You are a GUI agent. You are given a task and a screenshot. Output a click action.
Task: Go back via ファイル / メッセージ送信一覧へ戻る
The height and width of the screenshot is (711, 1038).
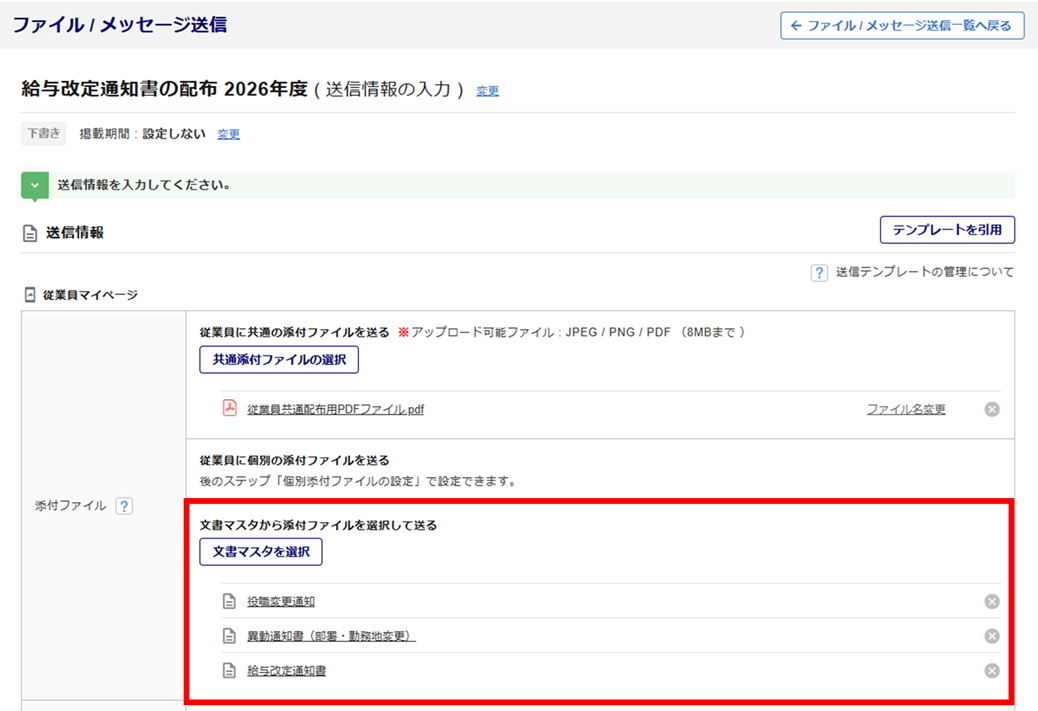point(902,26)
